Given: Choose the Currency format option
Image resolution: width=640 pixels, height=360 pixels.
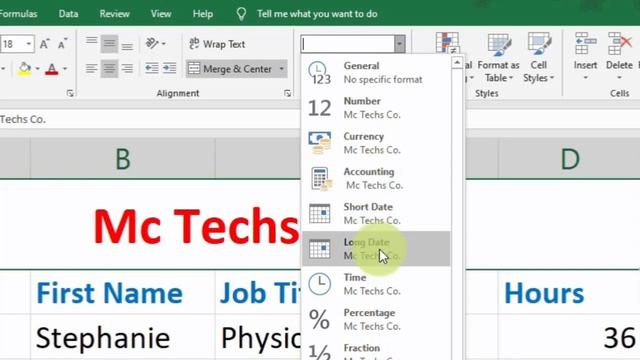Looking at the screenshot, I should click(x=376, y=143).
